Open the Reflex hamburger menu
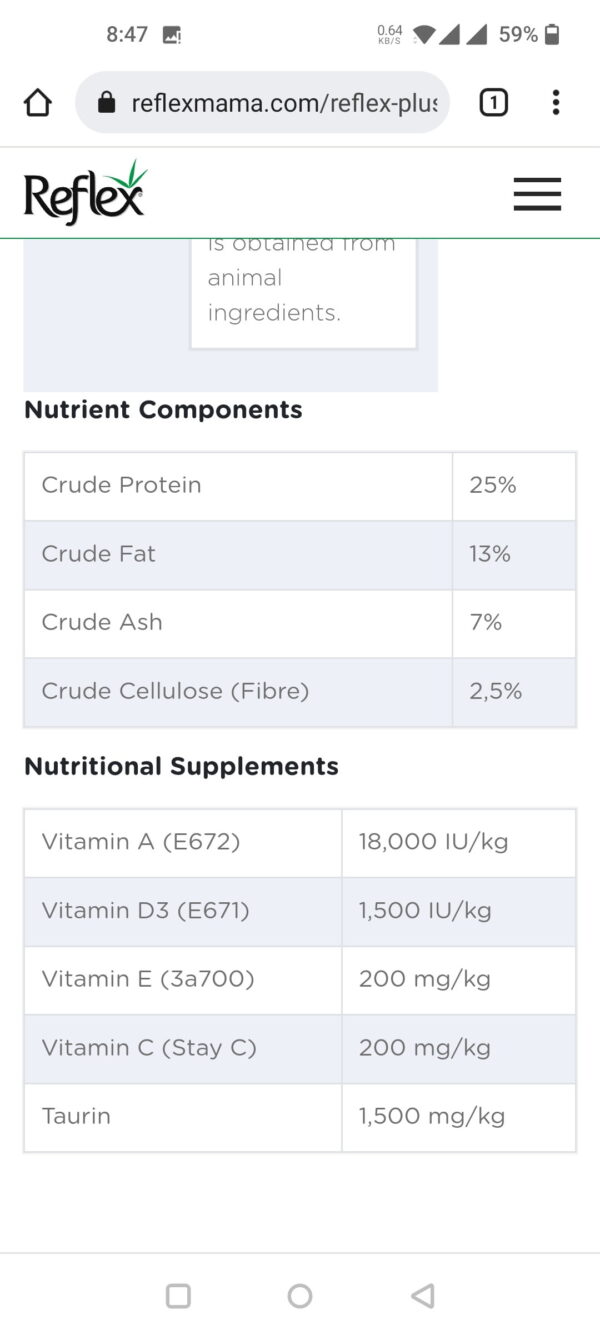Screen dimensions: 600x1340 (537, 194)
